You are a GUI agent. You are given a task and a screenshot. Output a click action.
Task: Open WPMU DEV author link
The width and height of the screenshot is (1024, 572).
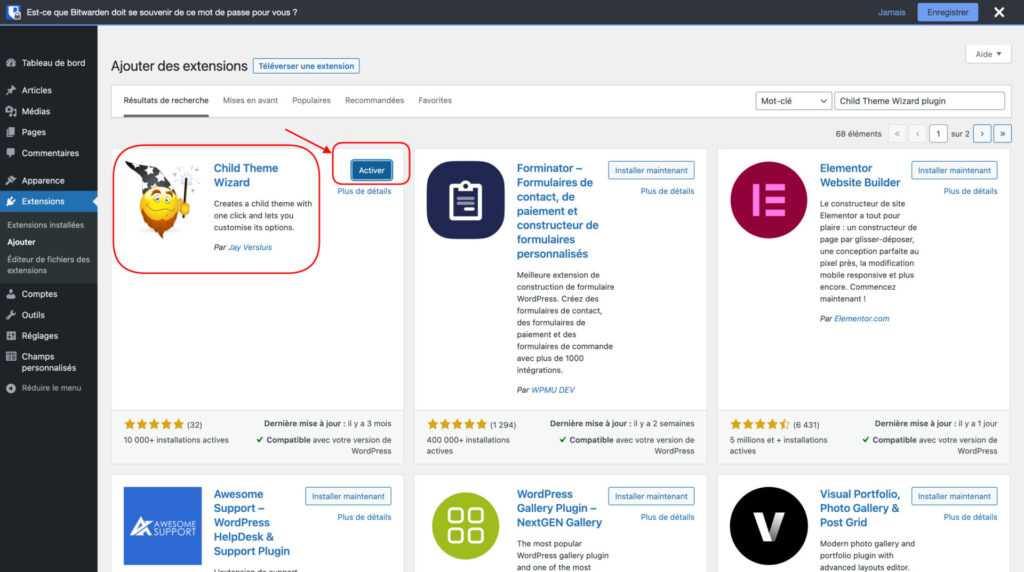552,389
